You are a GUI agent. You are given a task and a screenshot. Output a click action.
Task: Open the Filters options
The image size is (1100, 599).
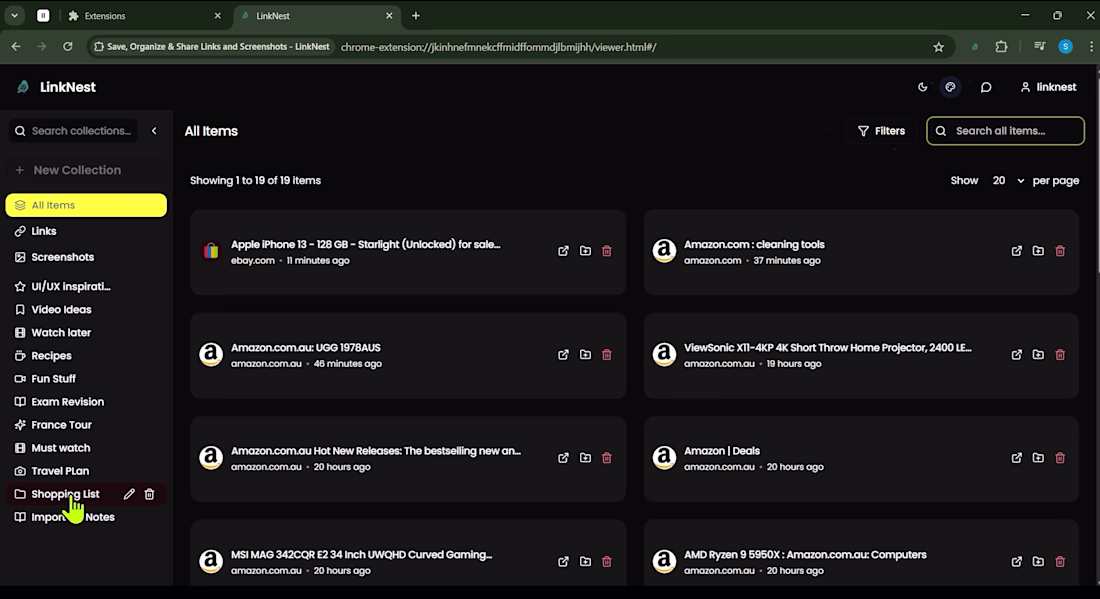pos(881,131)
